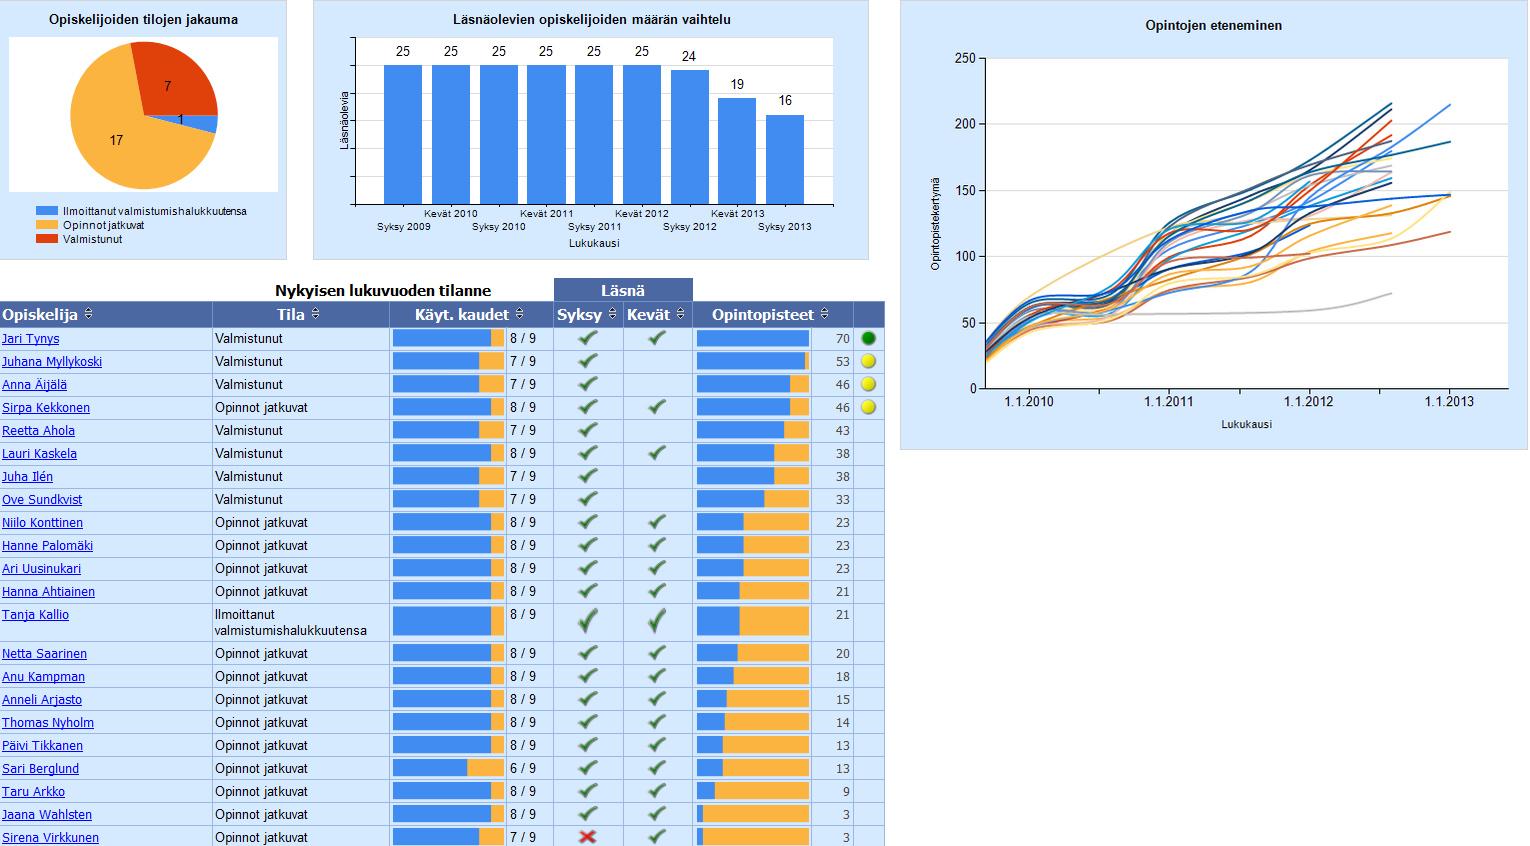Sort table by Opiskelija column arrows
Image resolution: width=1530 pixels, height=846 pixels.
(x=88, y=314)
